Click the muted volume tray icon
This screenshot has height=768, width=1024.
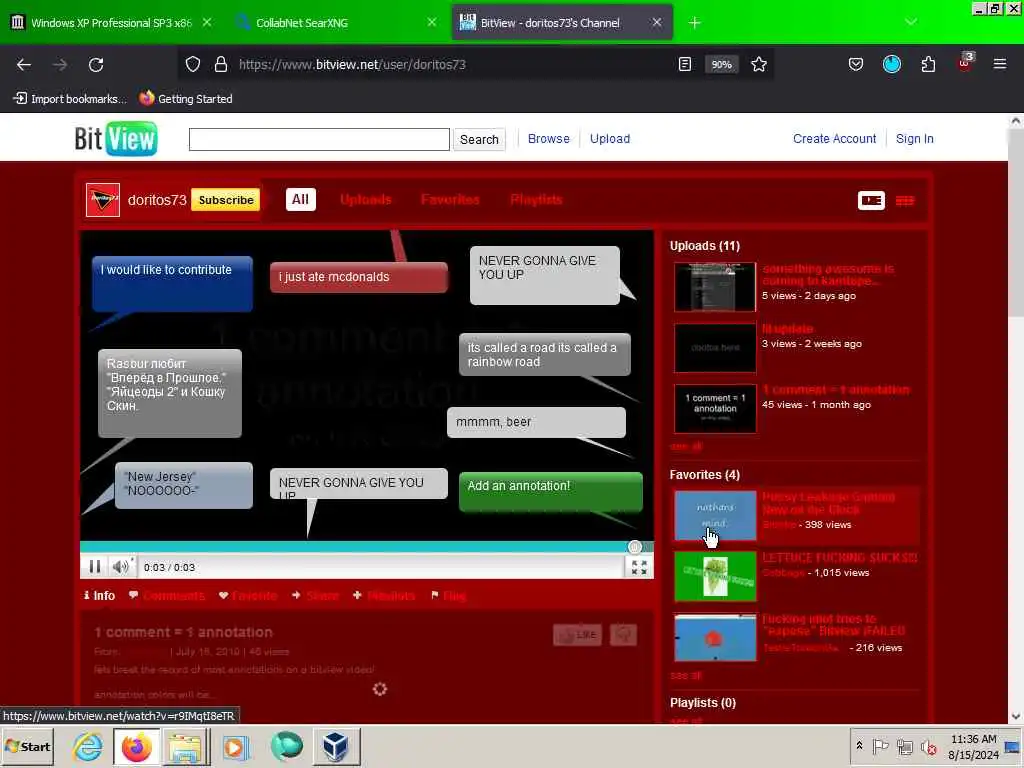[x=928, y=746]
